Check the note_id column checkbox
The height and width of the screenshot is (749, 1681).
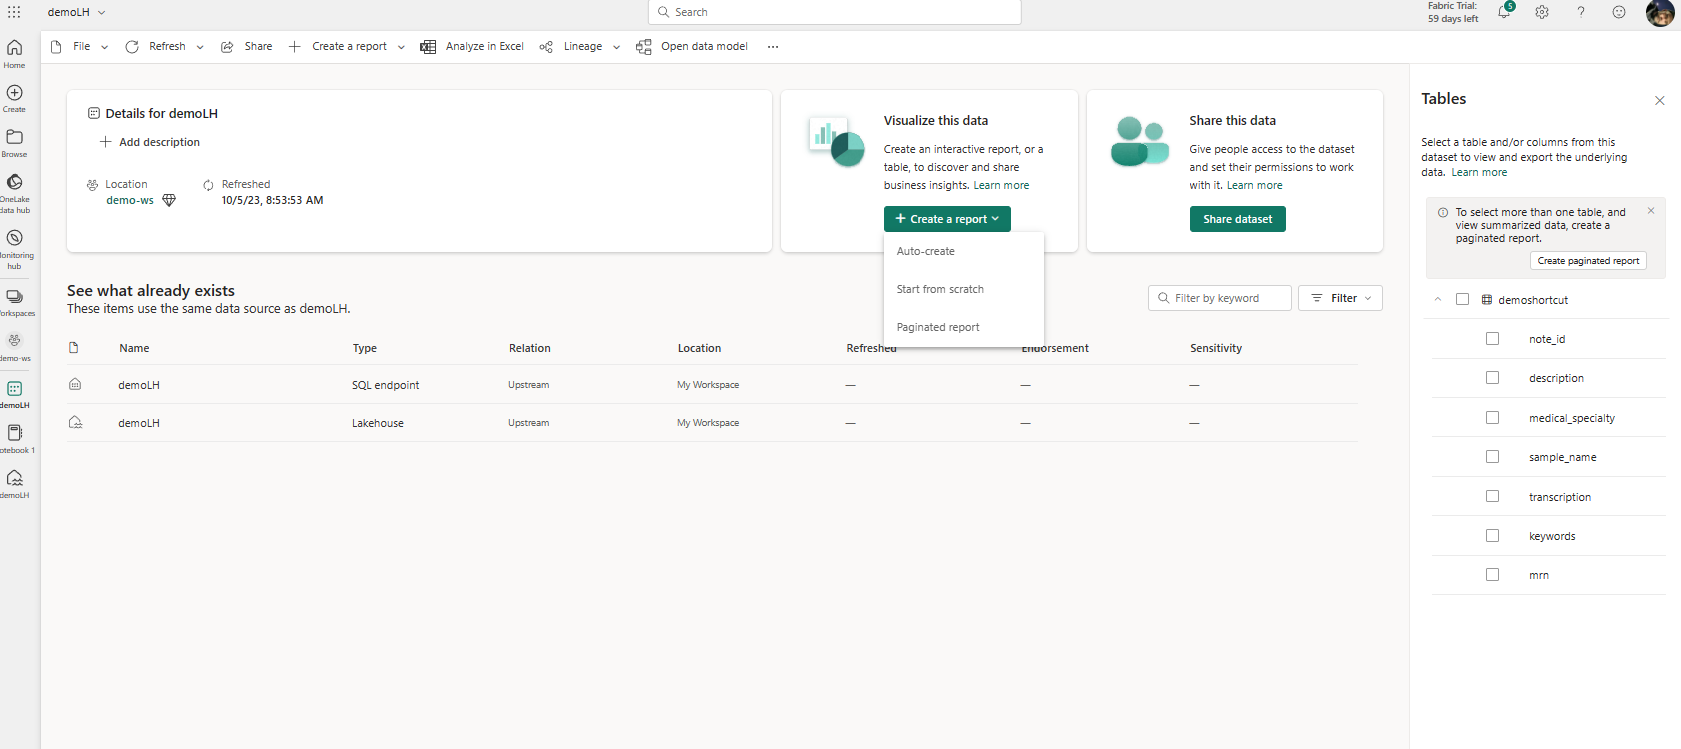1492,339
